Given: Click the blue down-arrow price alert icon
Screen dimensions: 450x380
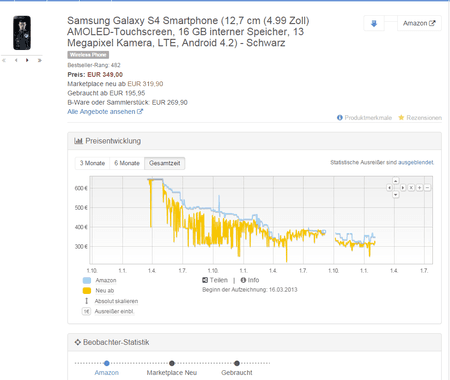Looking at the screenshot, I should pyautogui.click(x=374, y=23).
